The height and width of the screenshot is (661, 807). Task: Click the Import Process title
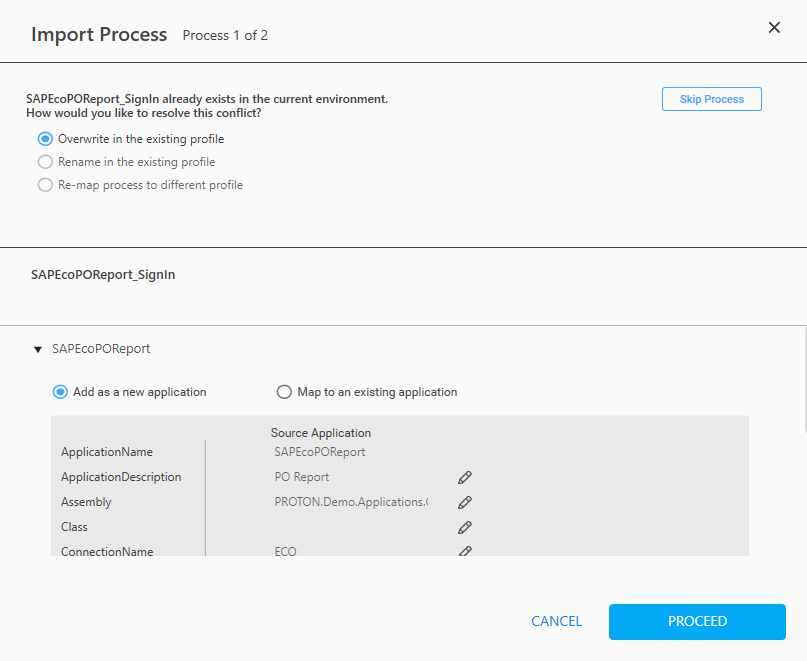(x=99, y=34)
